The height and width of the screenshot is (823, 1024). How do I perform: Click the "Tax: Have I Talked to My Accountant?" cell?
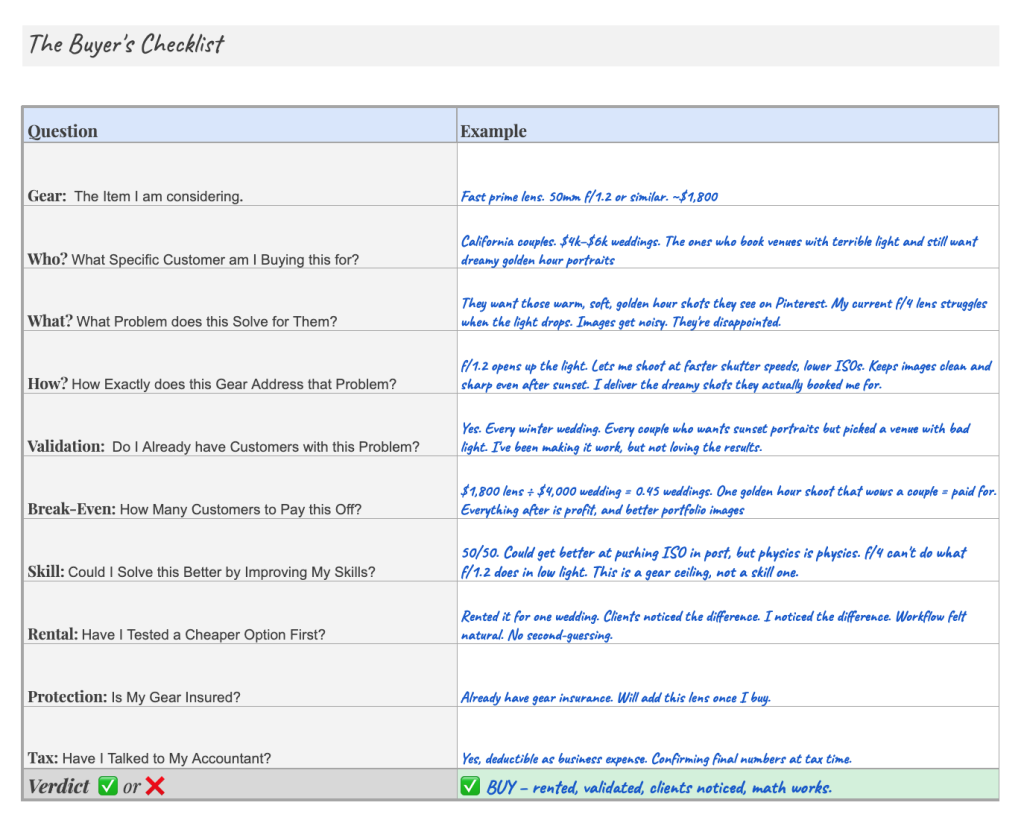pyautogui.click(x=149, y=758)
